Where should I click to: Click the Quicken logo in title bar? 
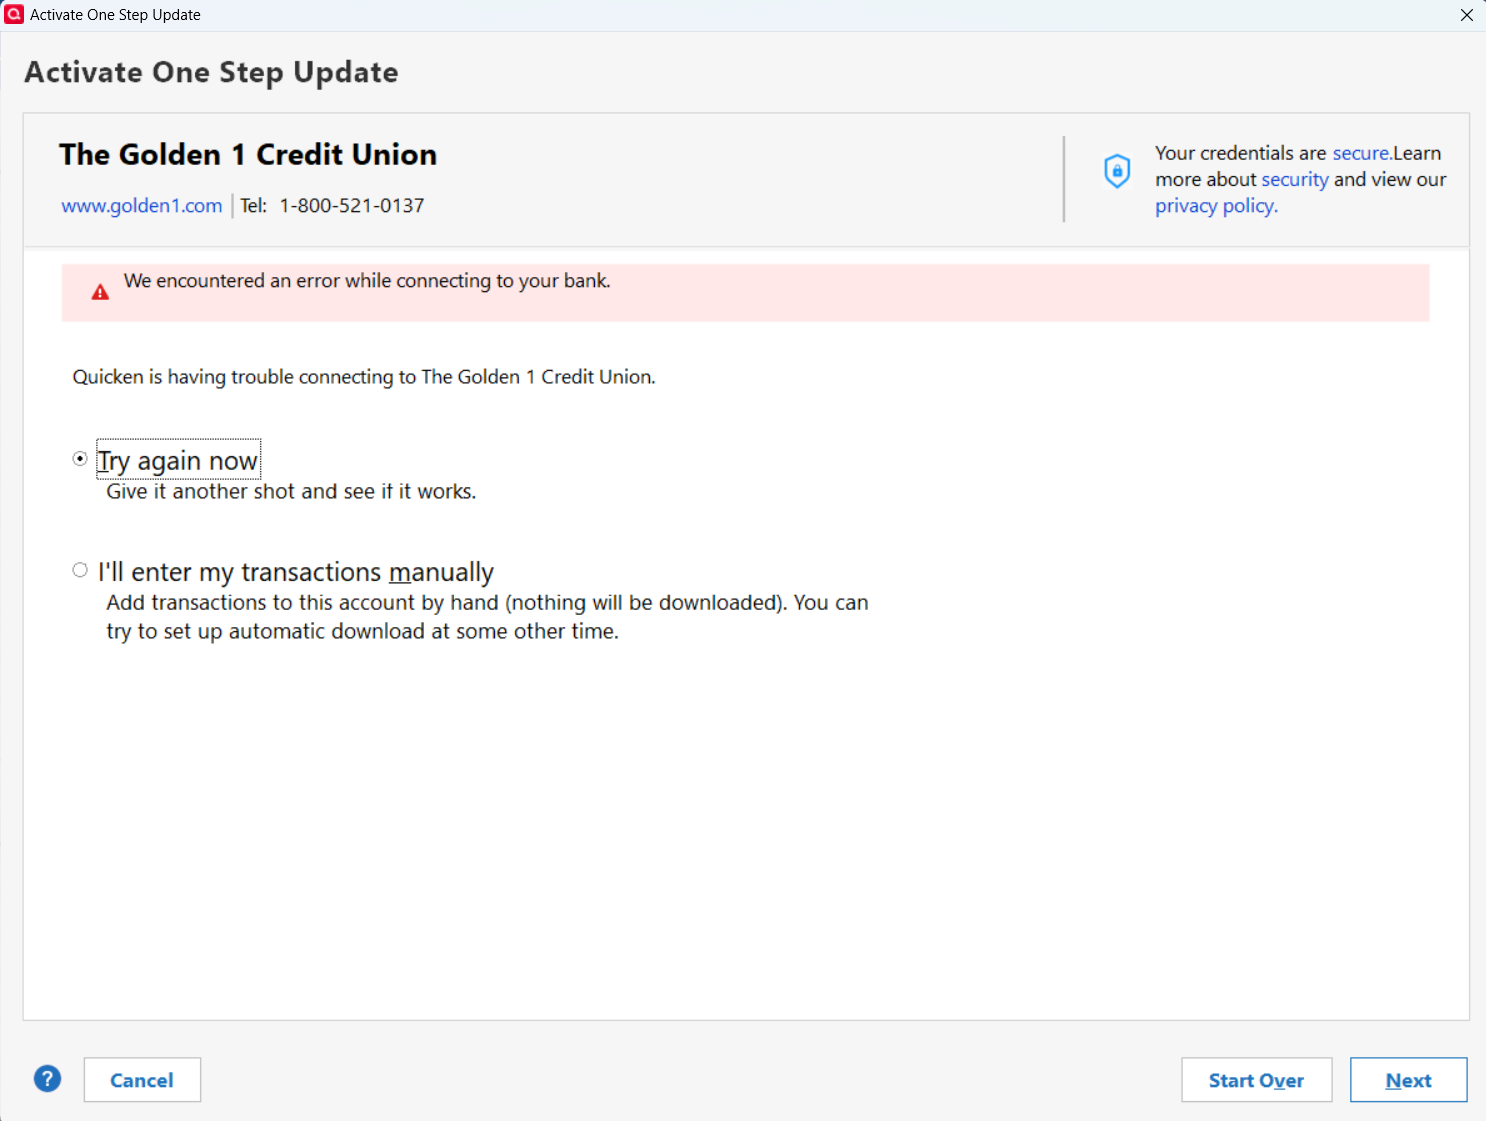tap(14, 15)
